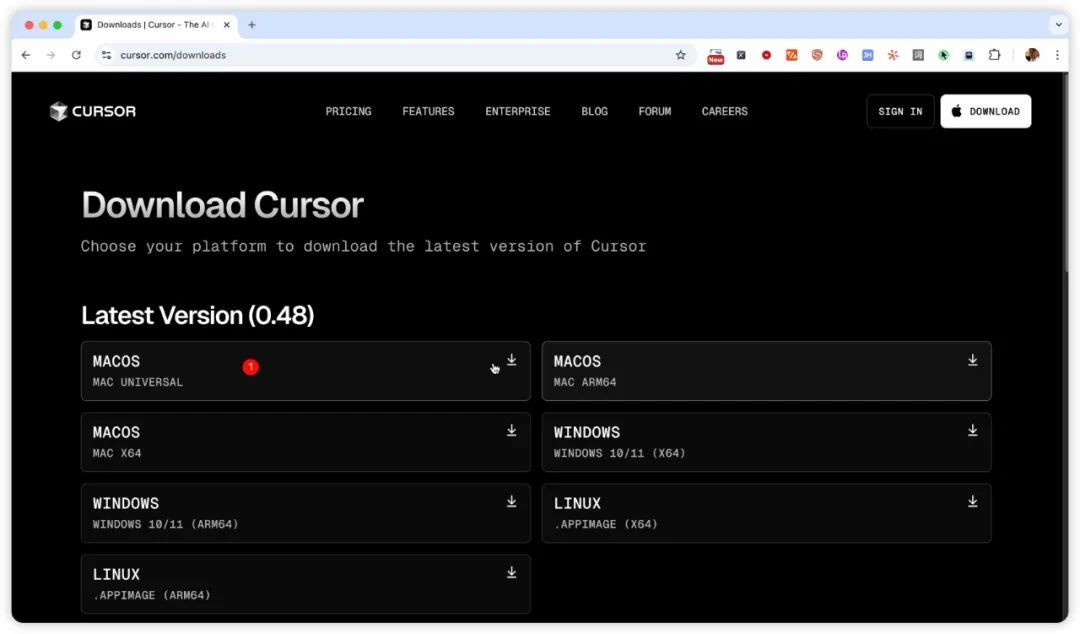Open the Chrome profile avatar
1080x634 pixels.
pyautogui.click(x=1032, y=55)
